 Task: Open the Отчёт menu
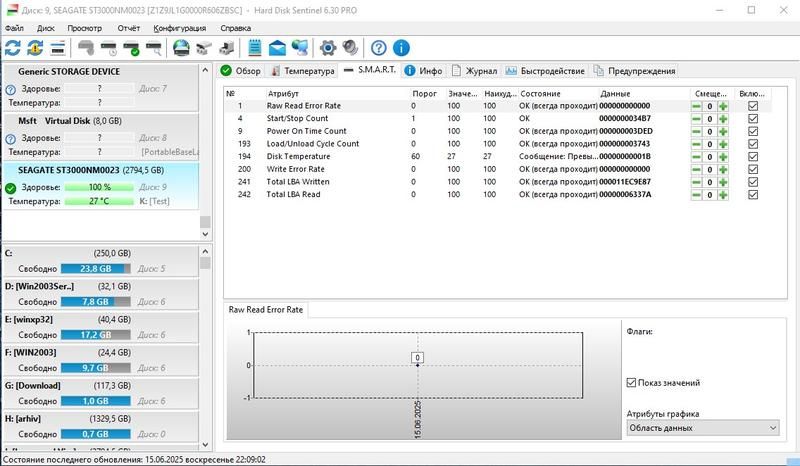[x=129, y=28]
